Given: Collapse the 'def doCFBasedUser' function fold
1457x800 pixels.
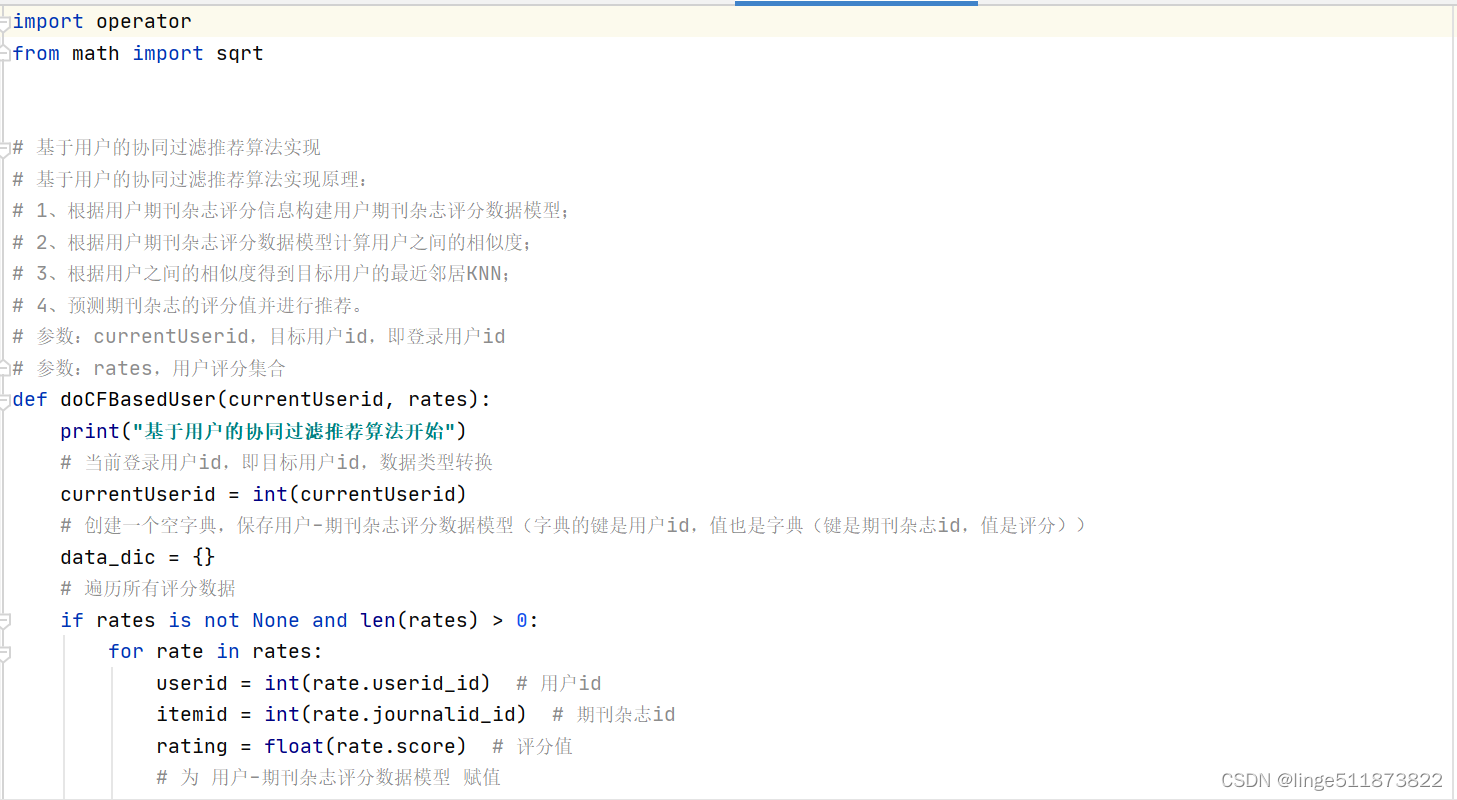Looking at the screenshot, I should (x=5, y=400).
